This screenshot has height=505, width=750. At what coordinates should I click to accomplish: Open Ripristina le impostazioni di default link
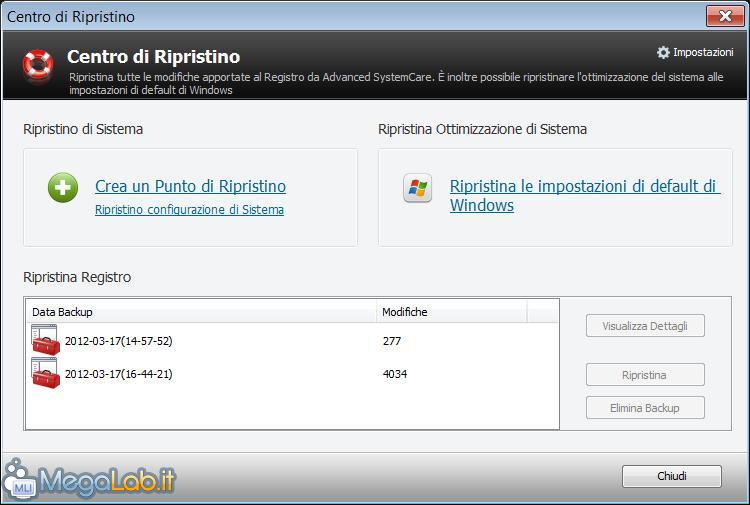click(584, 187)
